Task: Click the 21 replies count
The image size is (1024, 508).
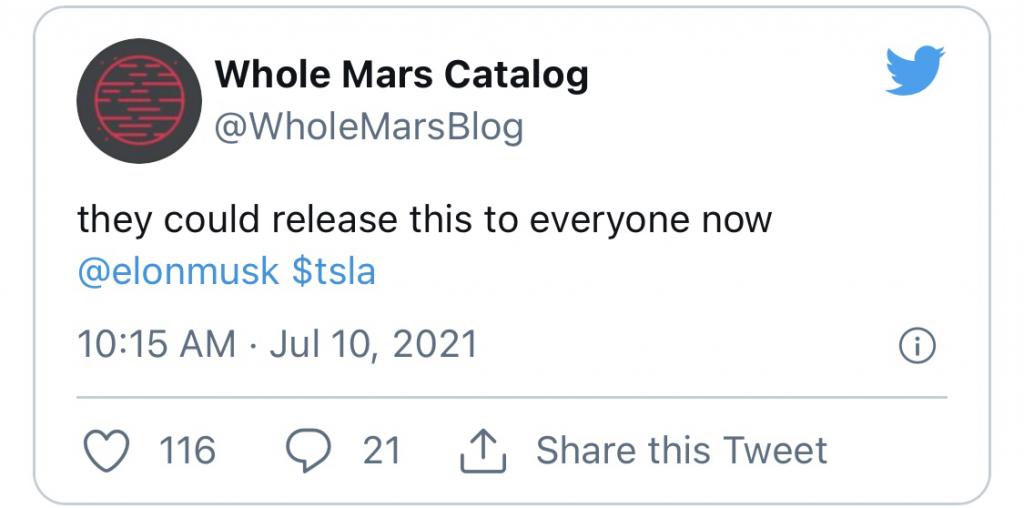Action: click(x=381, y=451)
